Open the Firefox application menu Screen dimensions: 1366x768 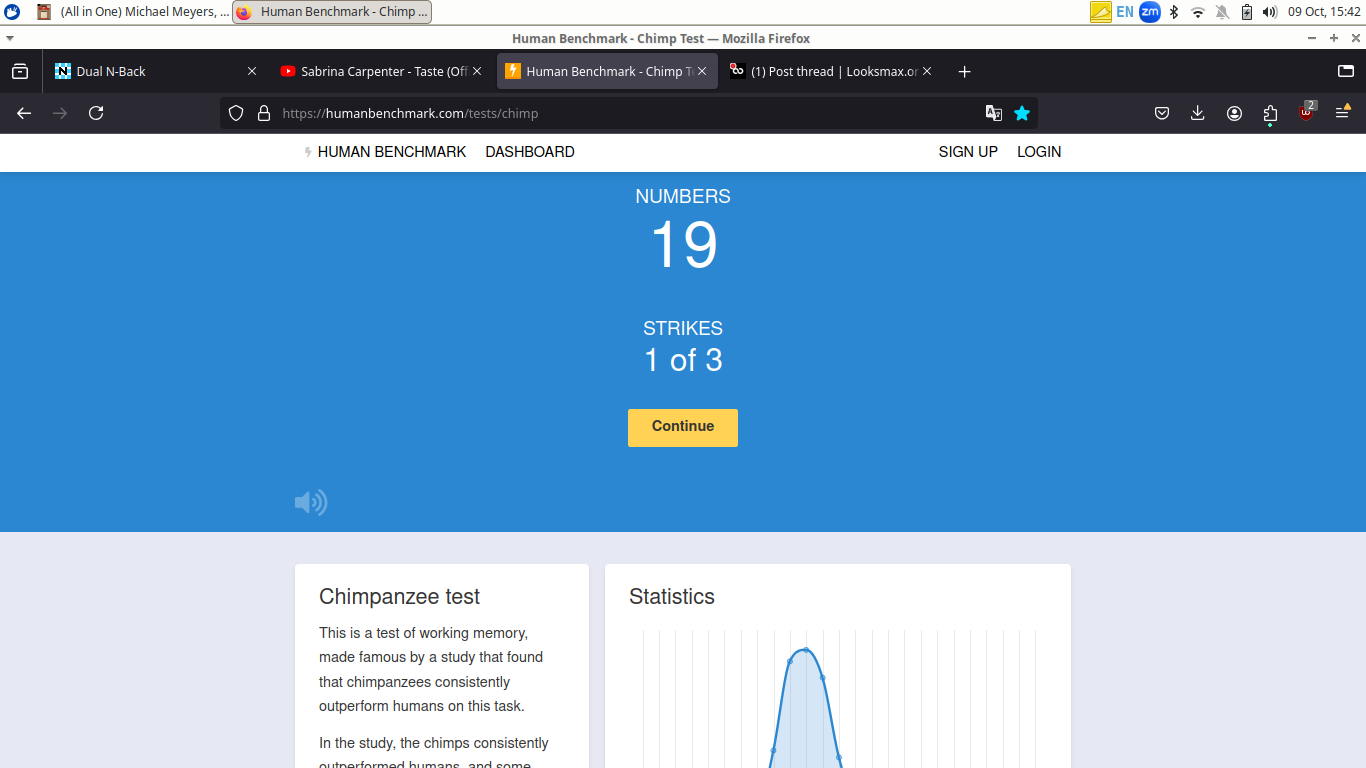point(1343,113)
